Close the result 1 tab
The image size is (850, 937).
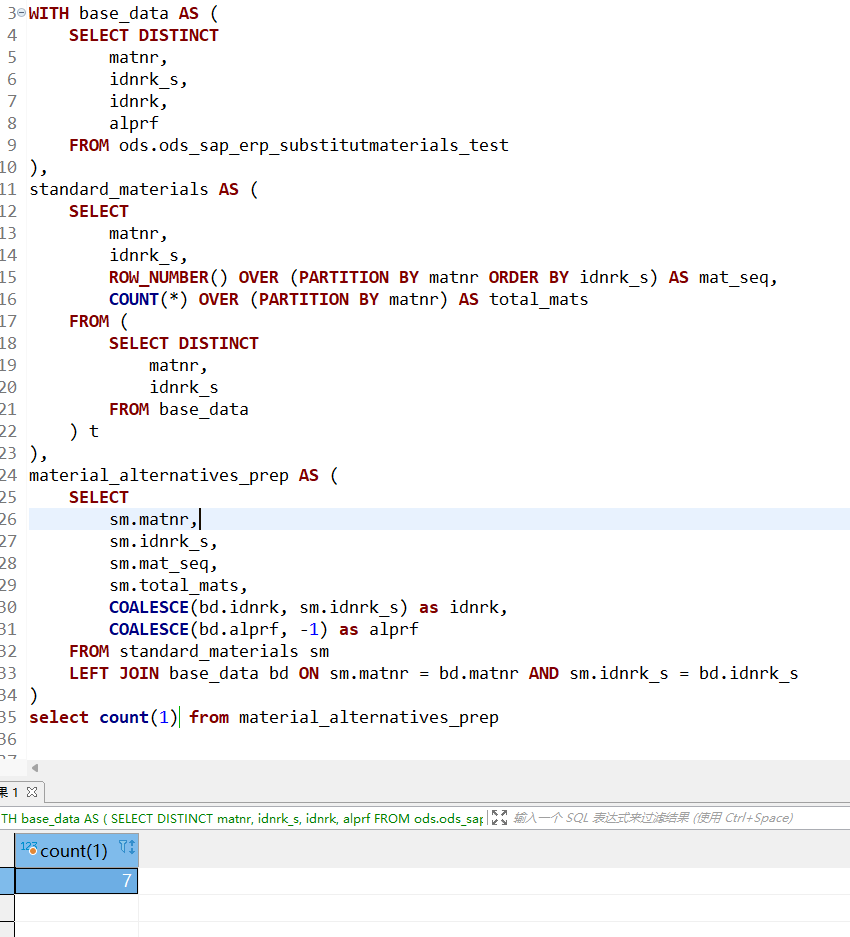[31, 792]
